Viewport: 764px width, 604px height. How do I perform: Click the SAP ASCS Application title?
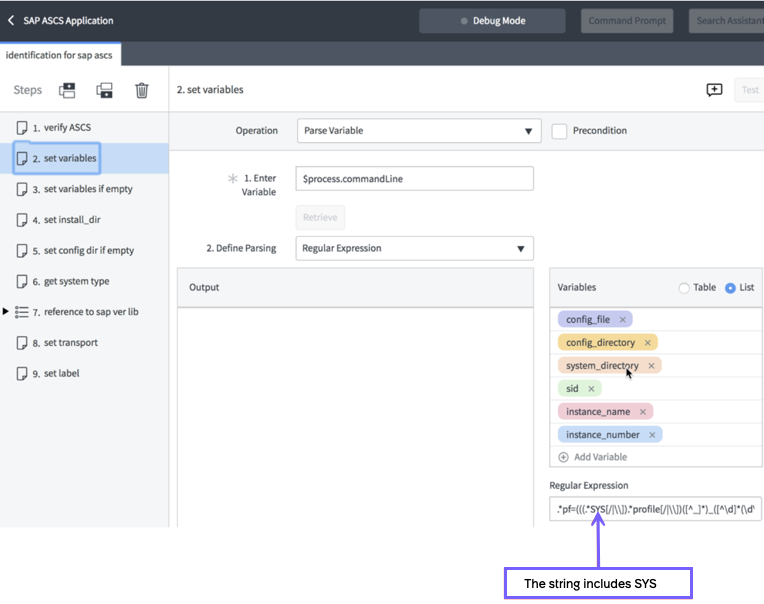point(68,20)
